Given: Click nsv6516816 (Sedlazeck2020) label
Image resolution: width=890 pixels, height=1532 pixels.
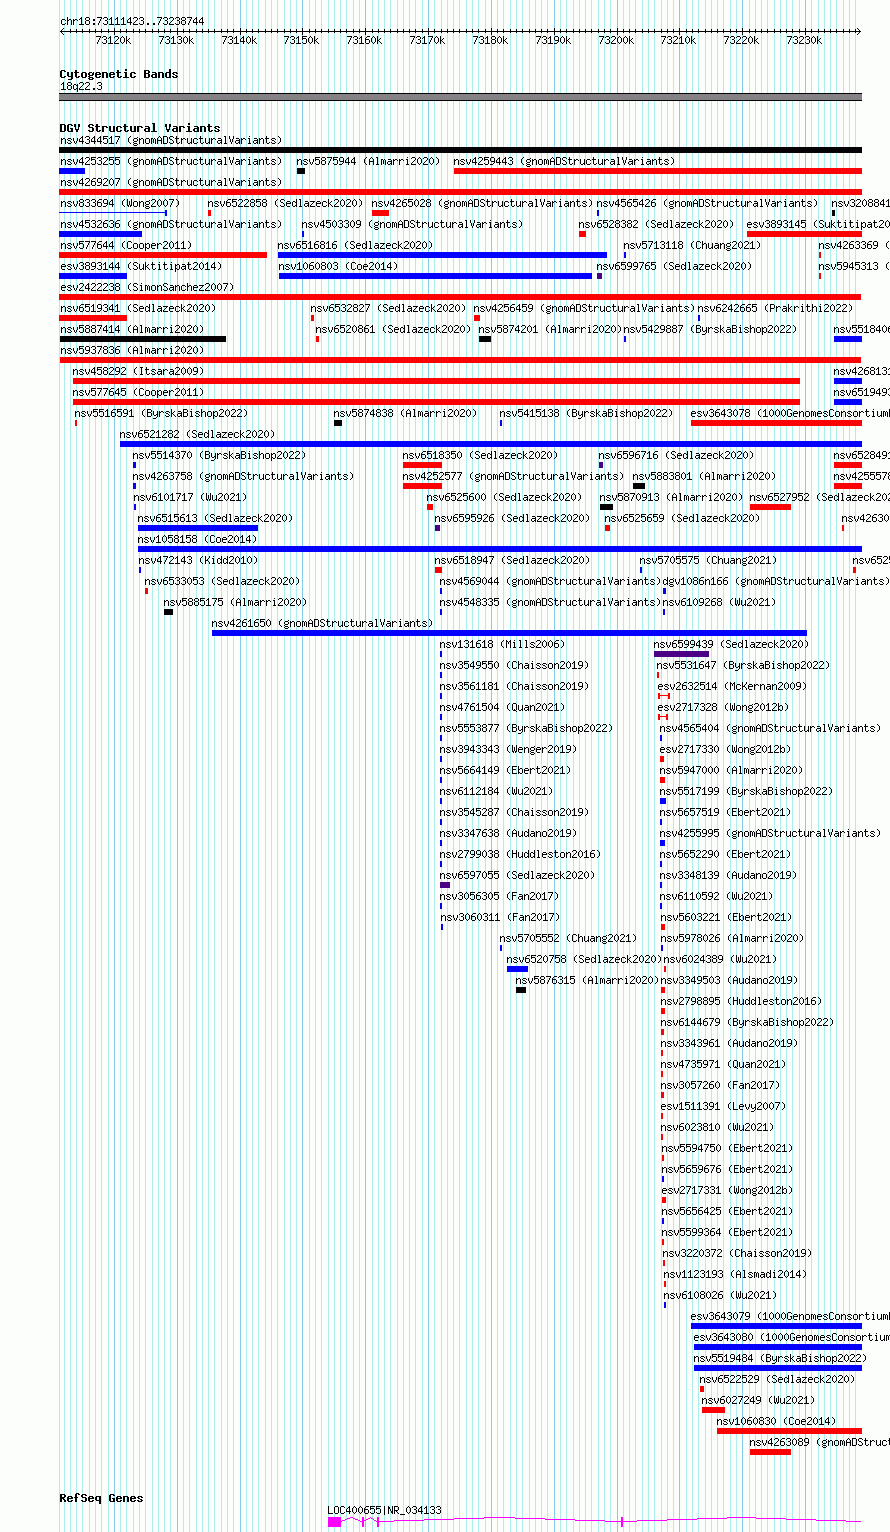Looking at the screenshot, I should pyautogui.click(x=355, y=245).
